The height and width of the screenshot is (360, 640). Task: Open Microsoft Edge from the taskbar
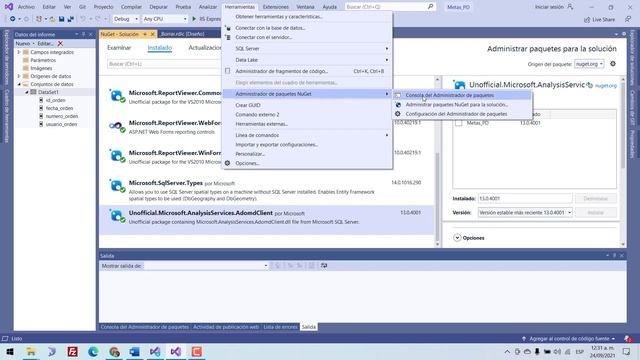(93, 351)
